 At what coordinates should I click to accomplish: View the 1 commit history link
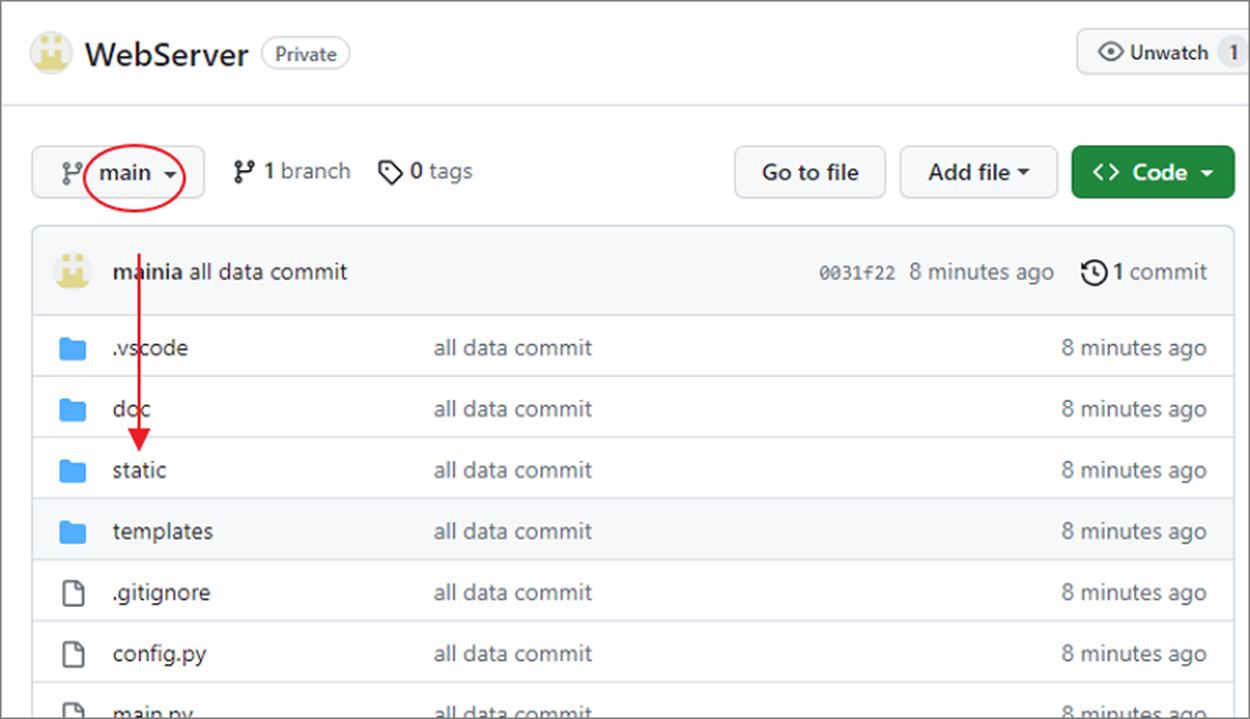point(1144,272)
